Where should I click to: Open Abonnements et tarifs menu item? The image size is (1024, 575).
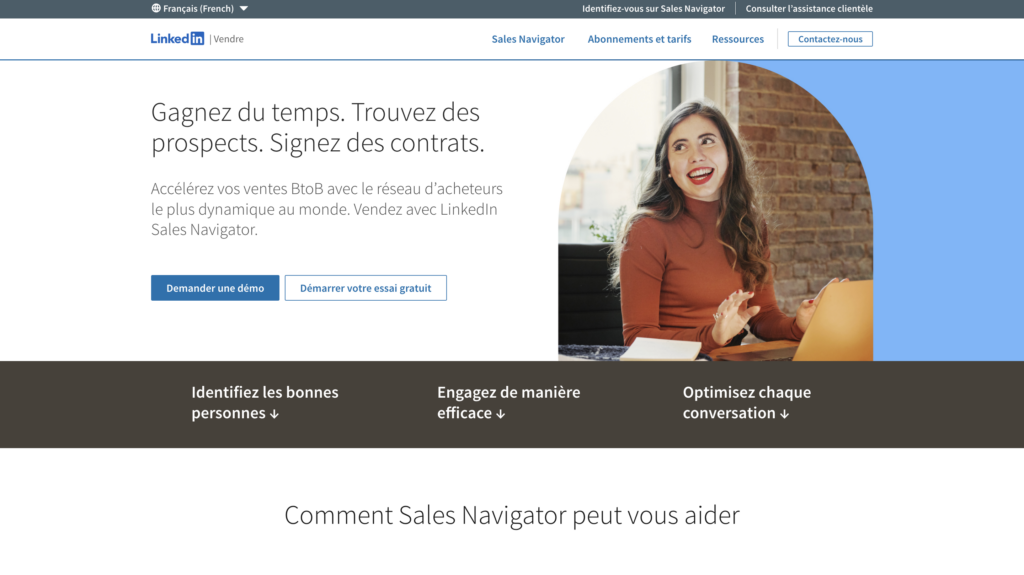point(639,39)
